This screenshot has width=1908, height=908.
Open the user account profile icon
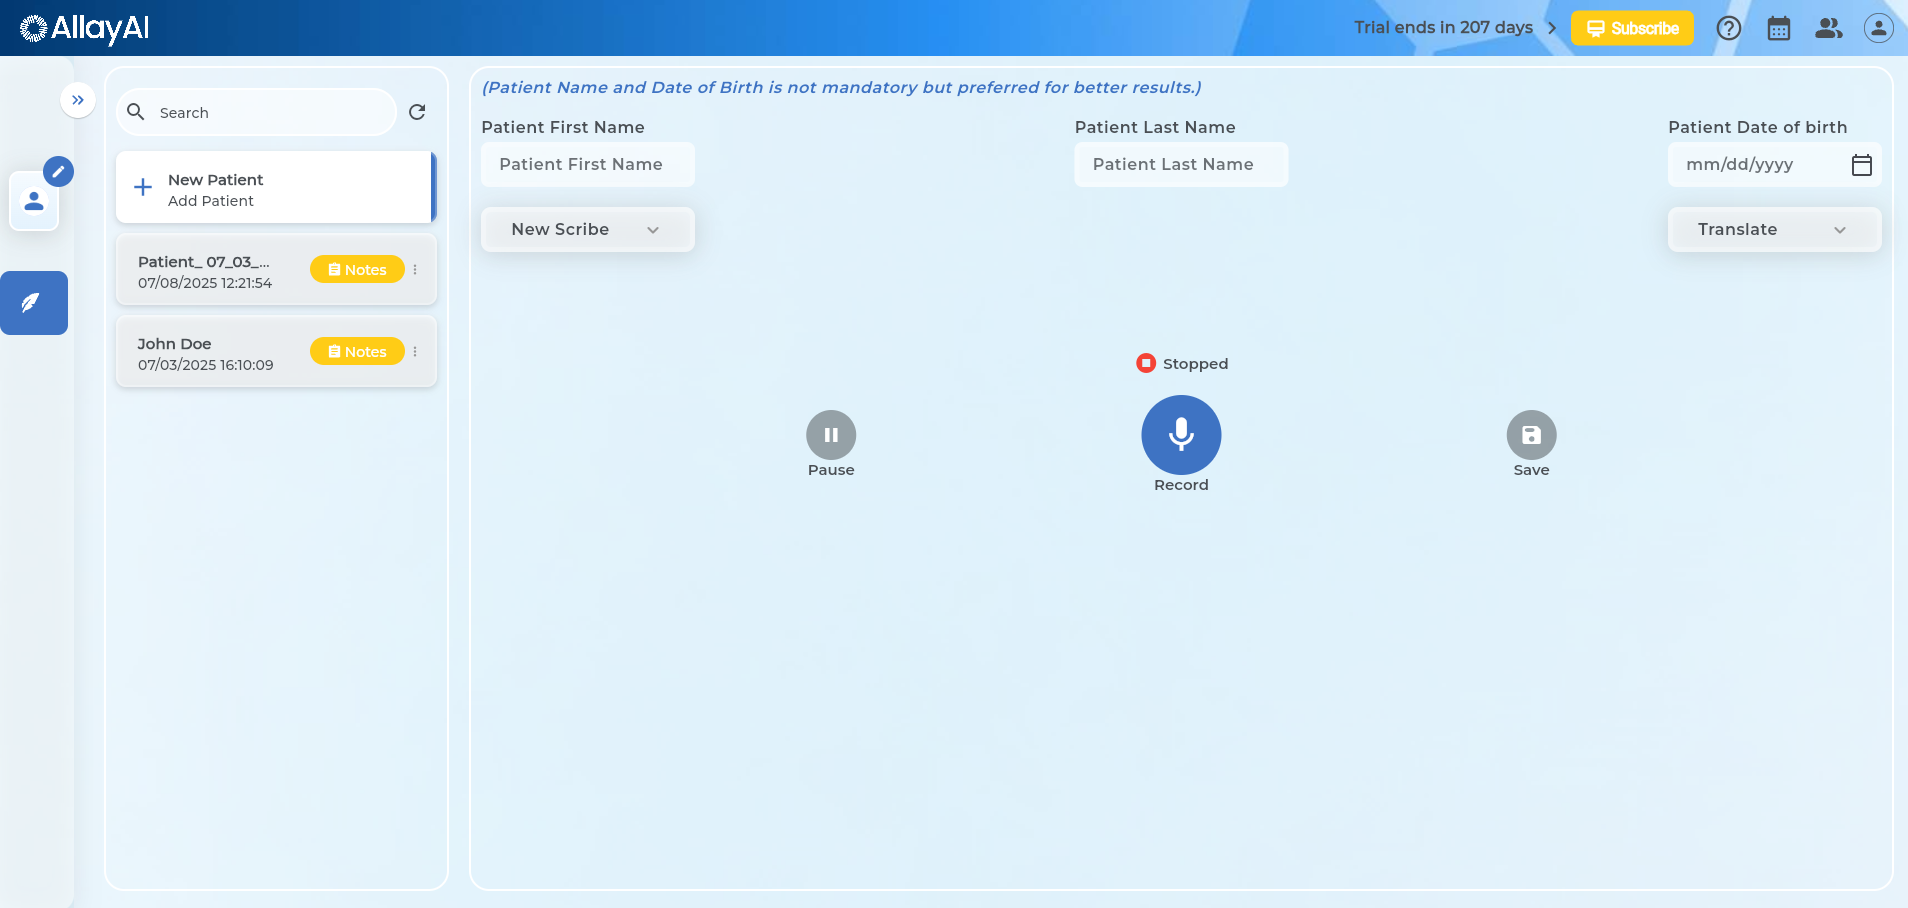point(1878,28)
